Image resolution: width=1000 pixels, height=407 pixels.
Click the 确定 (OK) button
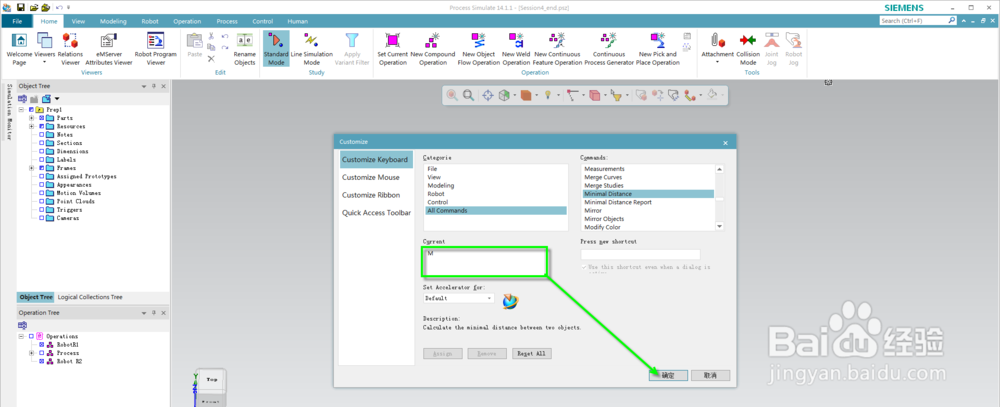pyautogui.click(x=668, y=376)
